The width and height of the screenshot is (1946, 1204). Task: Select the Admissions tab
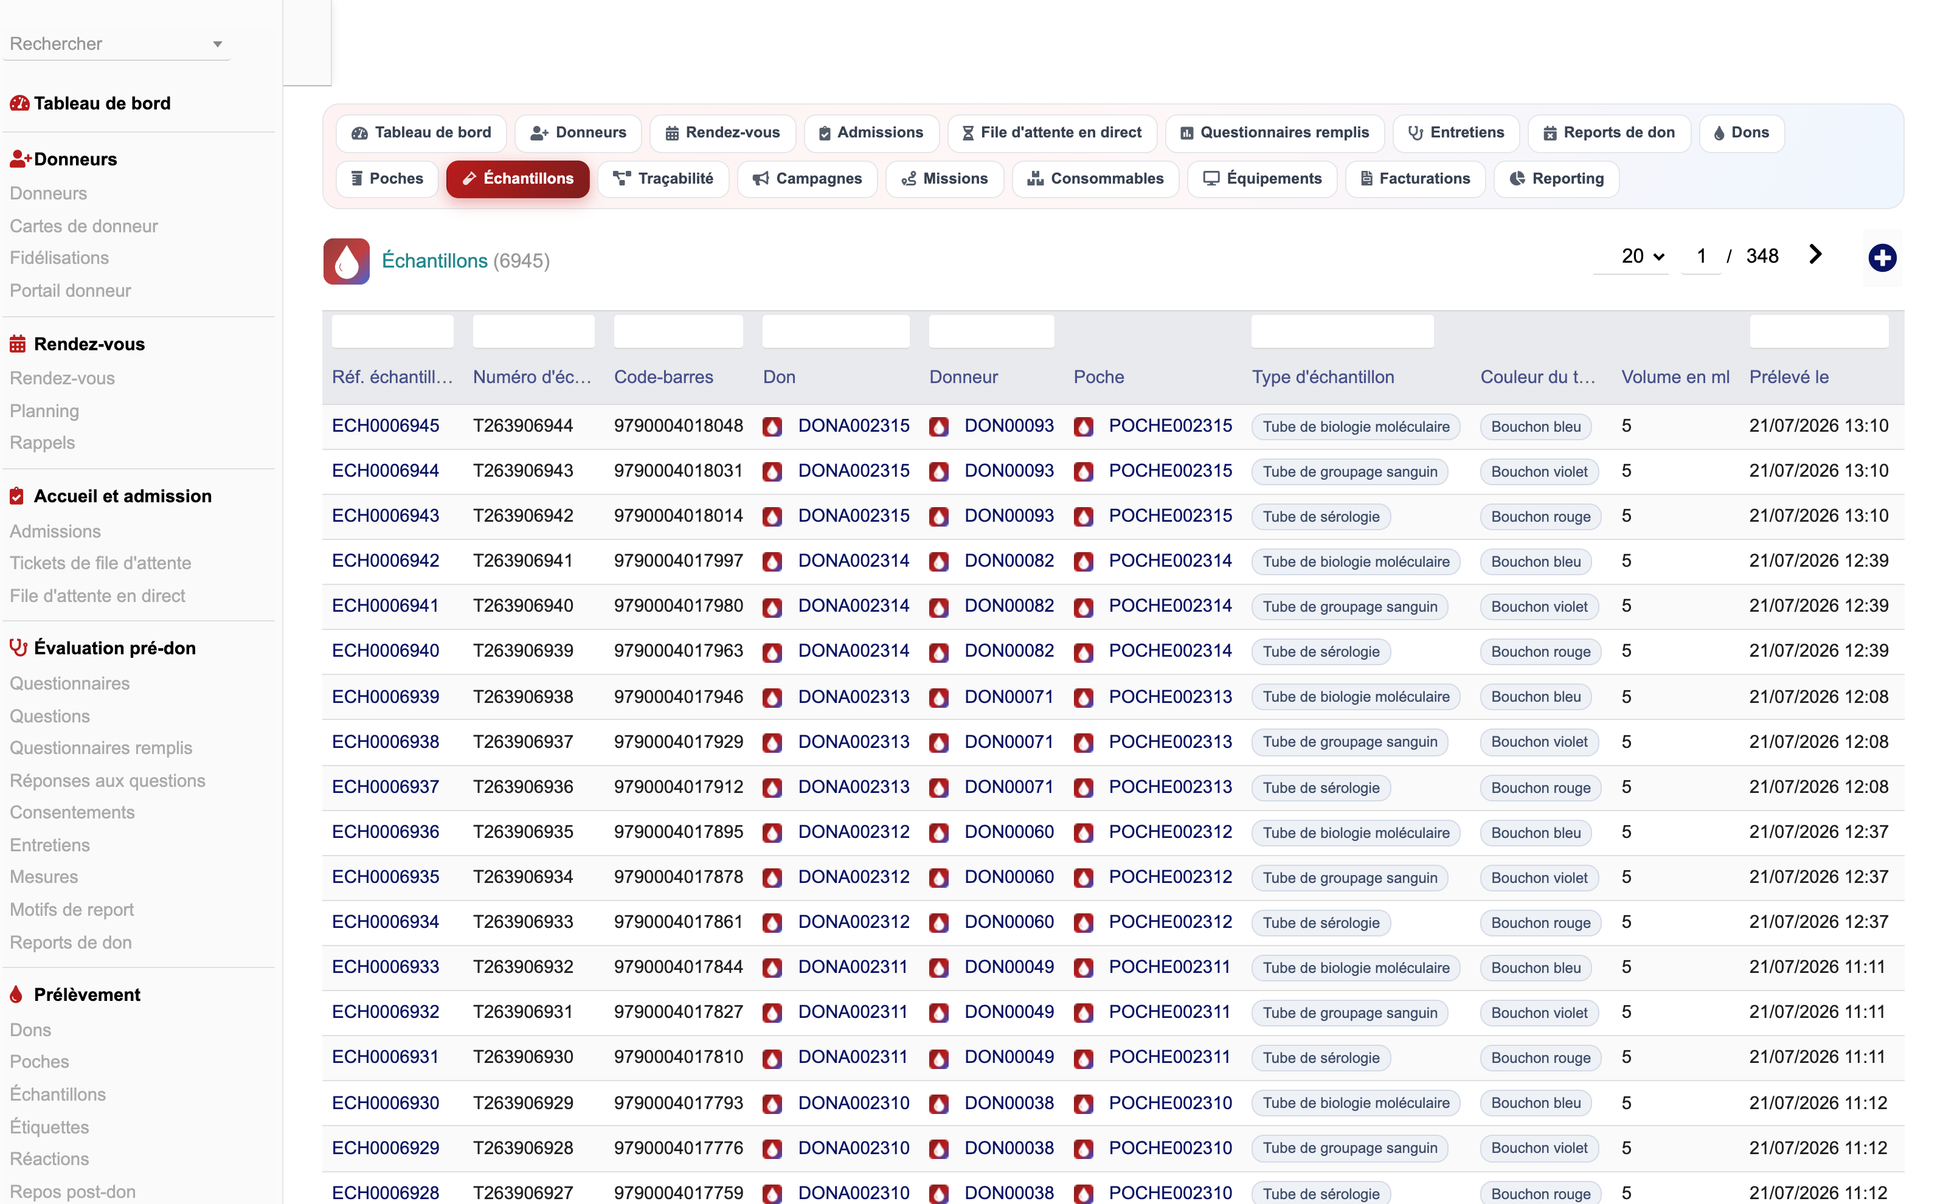click(x=871, y=133)
